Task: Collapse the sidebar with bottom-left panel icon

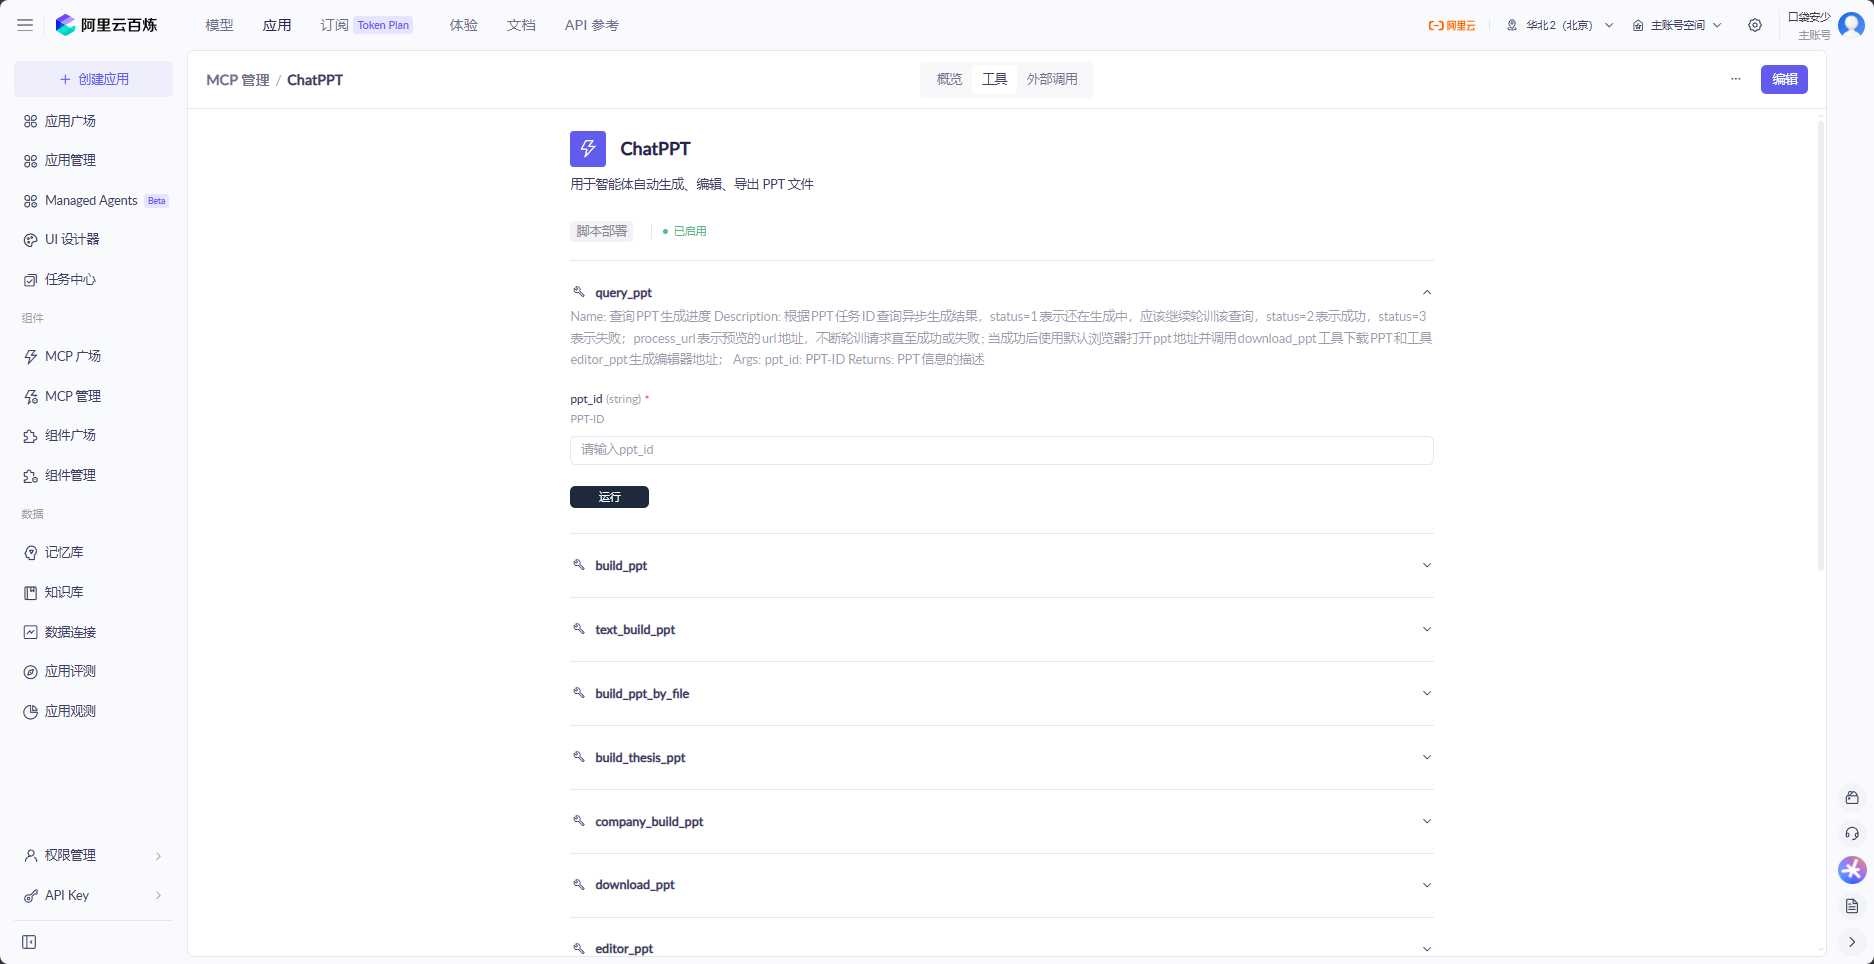Action: pyautogui.click(x=29, y=942)
